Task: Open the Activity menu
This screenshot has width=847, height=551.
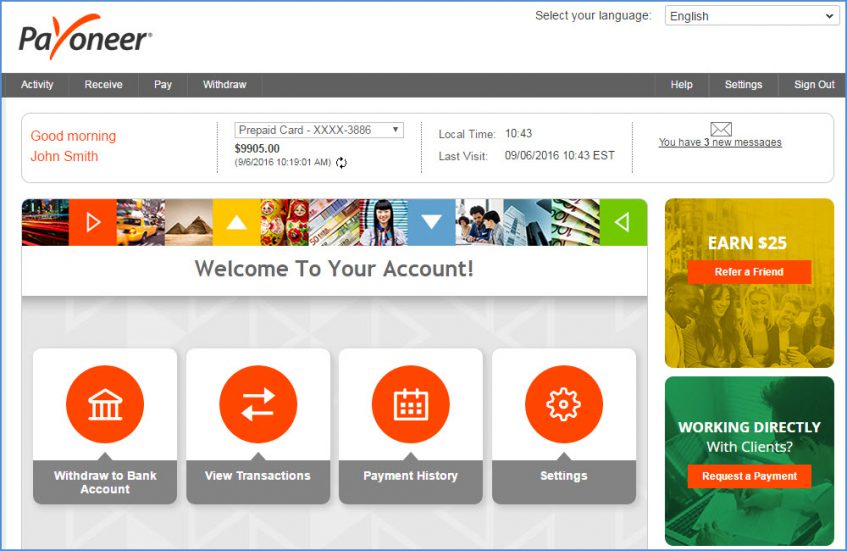Action: (37, 85)
